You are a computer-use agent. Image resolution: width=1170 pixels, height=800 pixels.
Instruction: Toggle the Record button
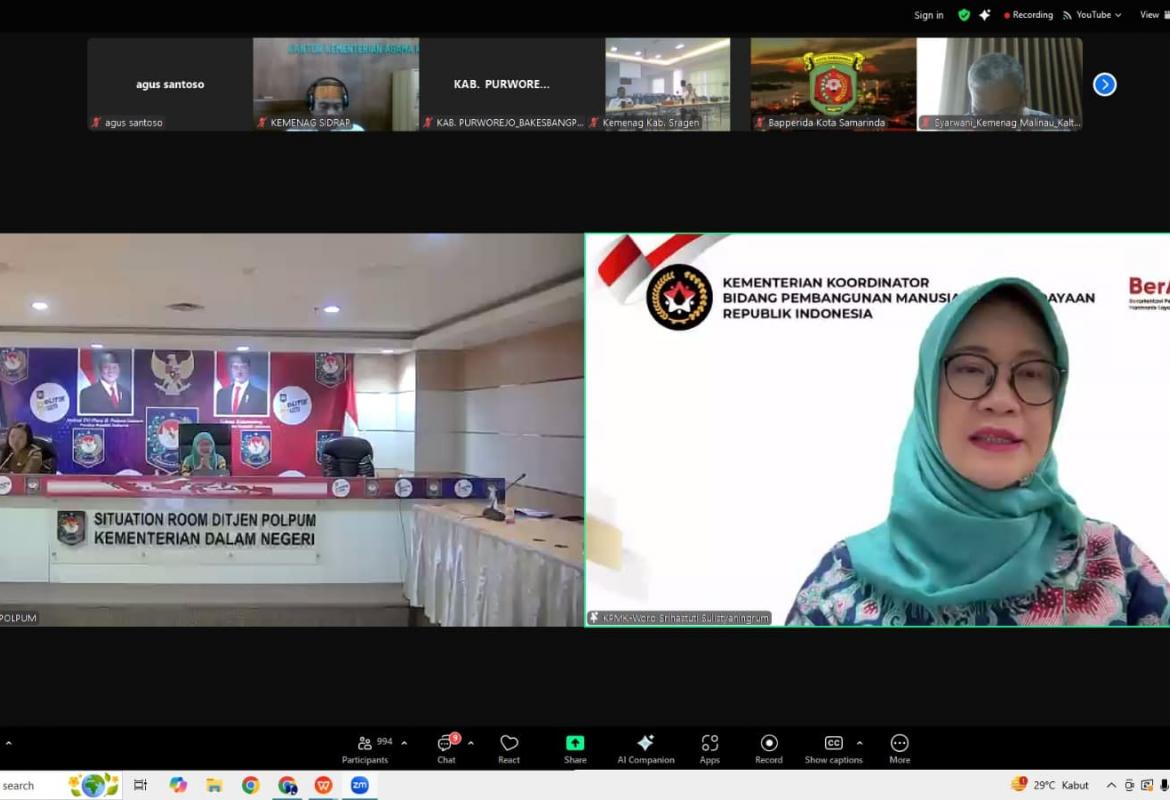coord(769,747)
